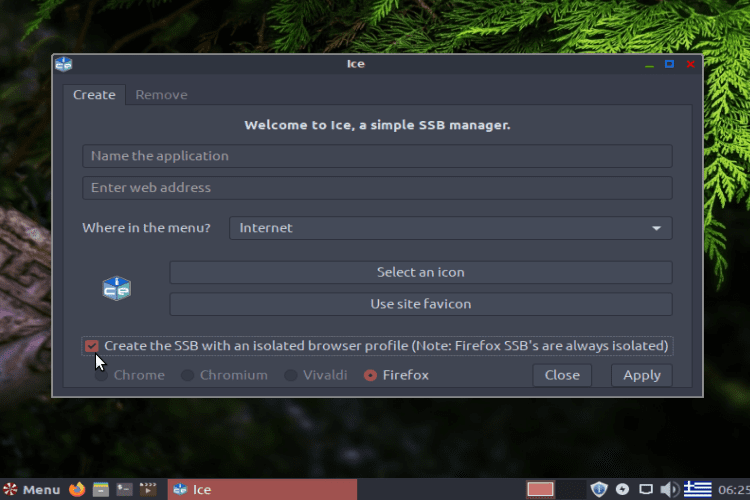Open the file manager taskbar icon
This screenshot has height=500, width=750.
(100, 489)
